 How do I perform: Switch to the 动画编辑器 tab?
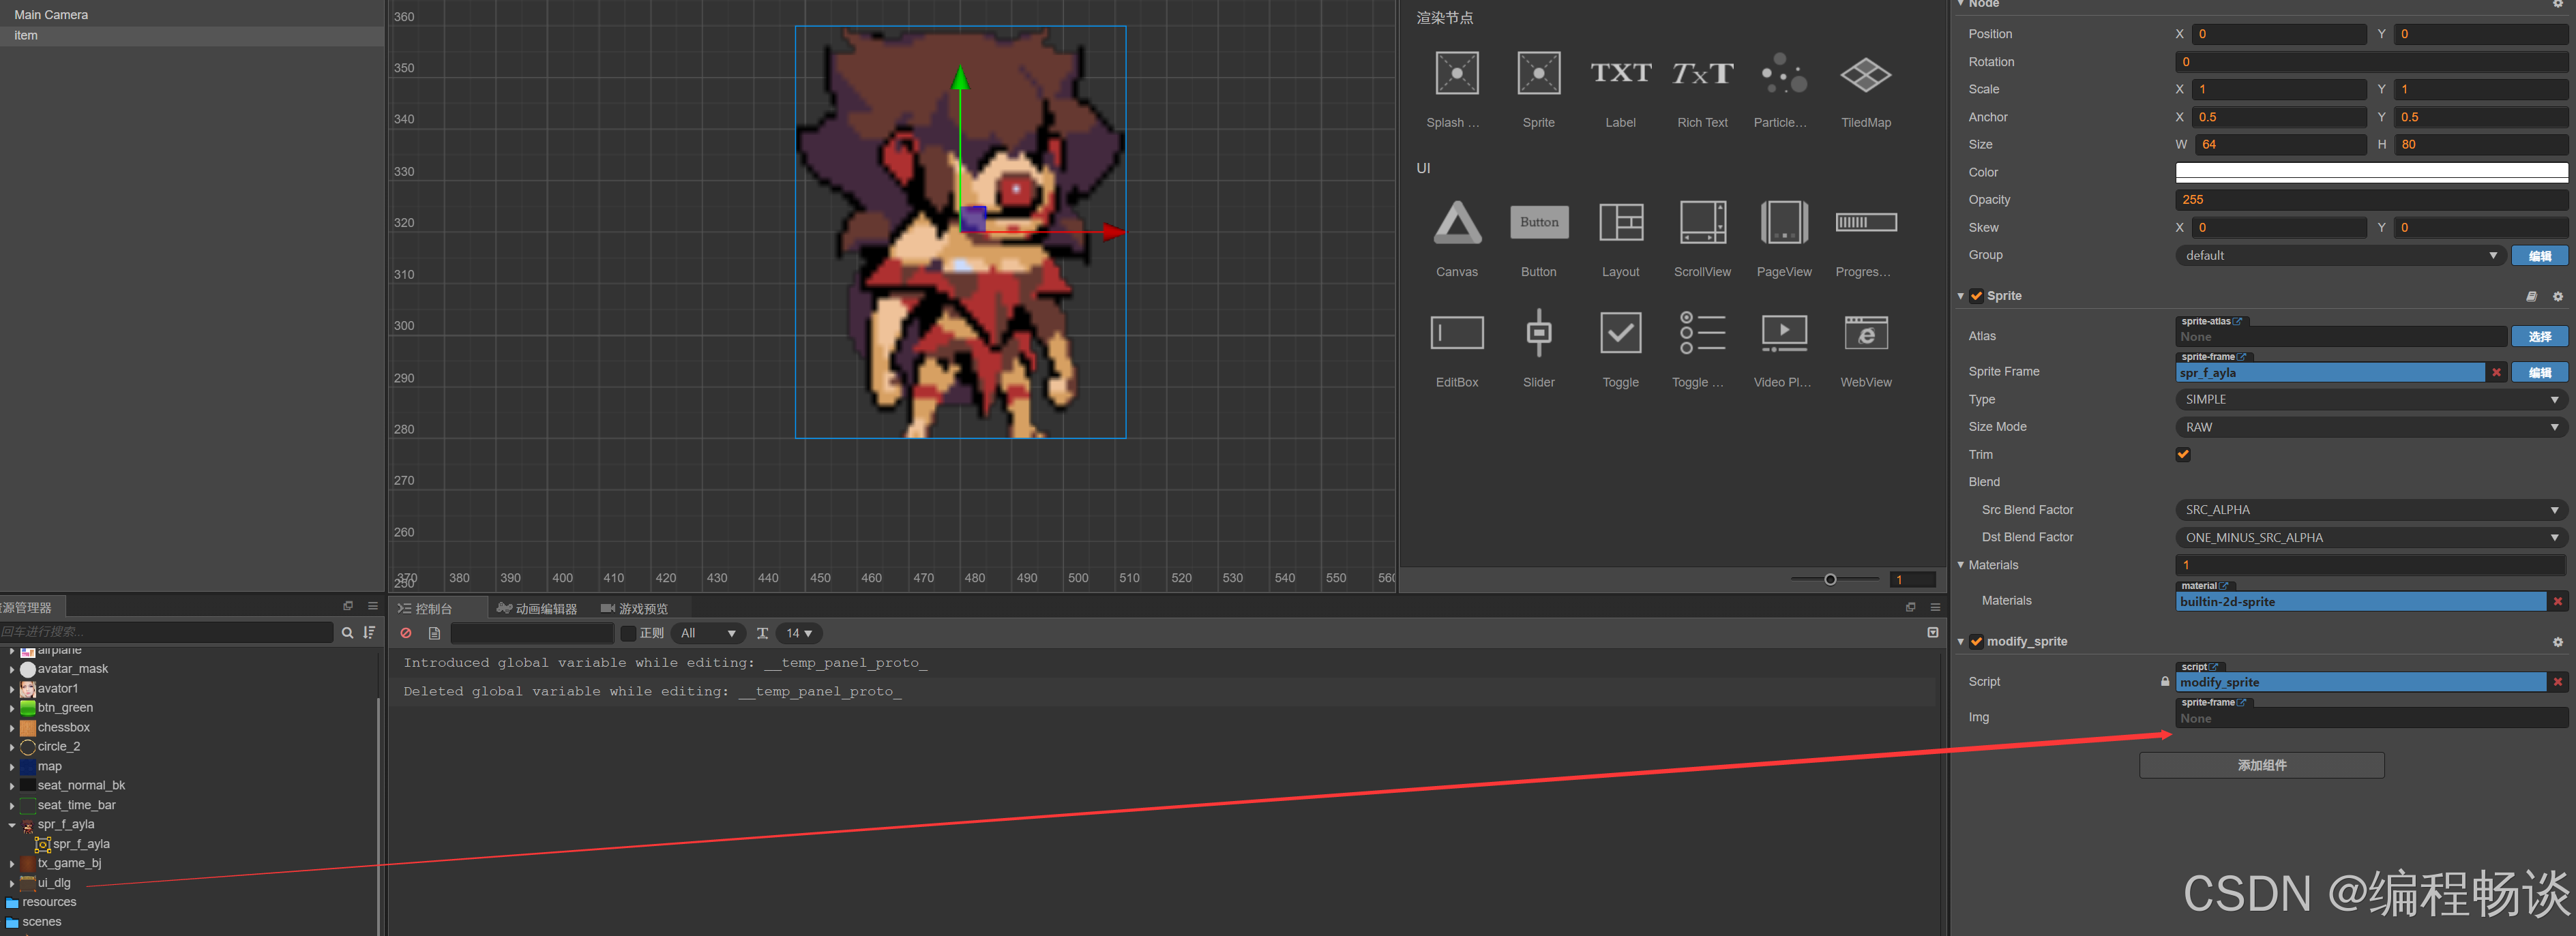point(537,608)
